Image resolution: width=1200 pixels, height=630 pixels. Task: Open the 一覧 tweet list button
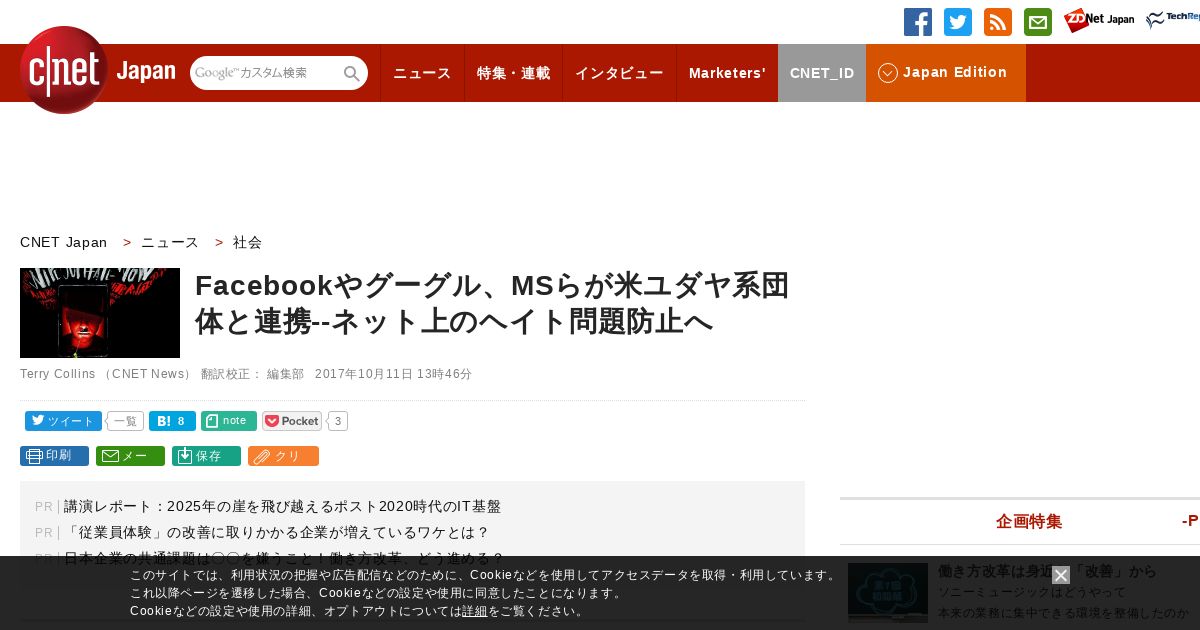pos(125,421)
